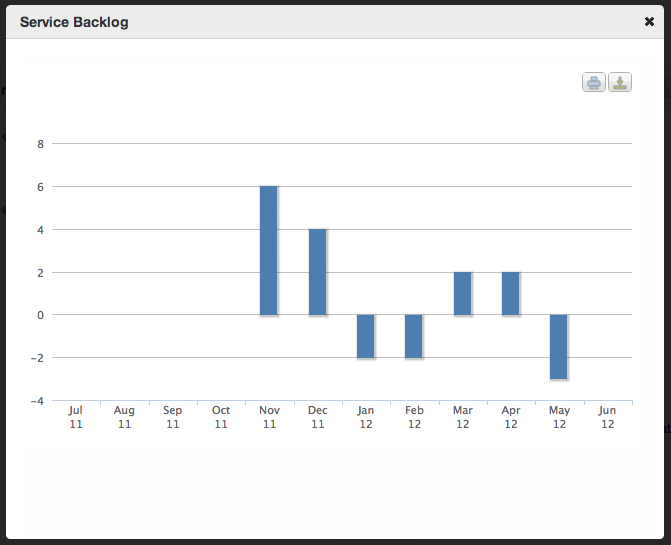
Task: Select the Nov 11 bar
Action: tap(268, 250)
